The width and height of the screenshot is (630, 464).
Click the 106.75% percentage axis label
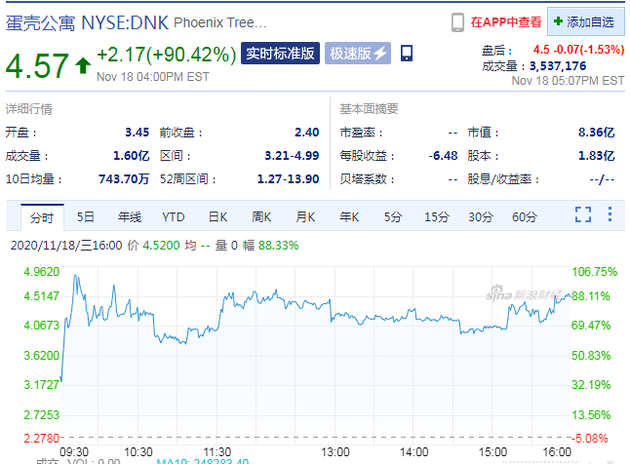(594, 272)
